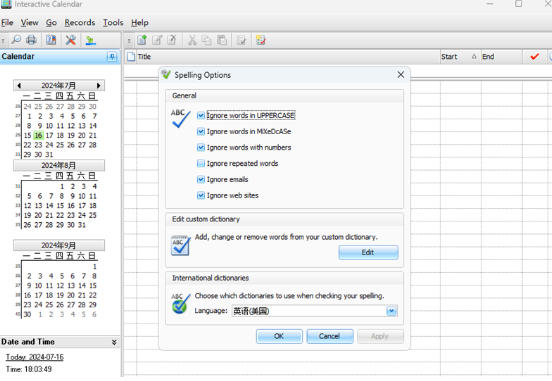Click the Interactive Calendar app icon
Screen dimensions: 552x381
[6, 4]
